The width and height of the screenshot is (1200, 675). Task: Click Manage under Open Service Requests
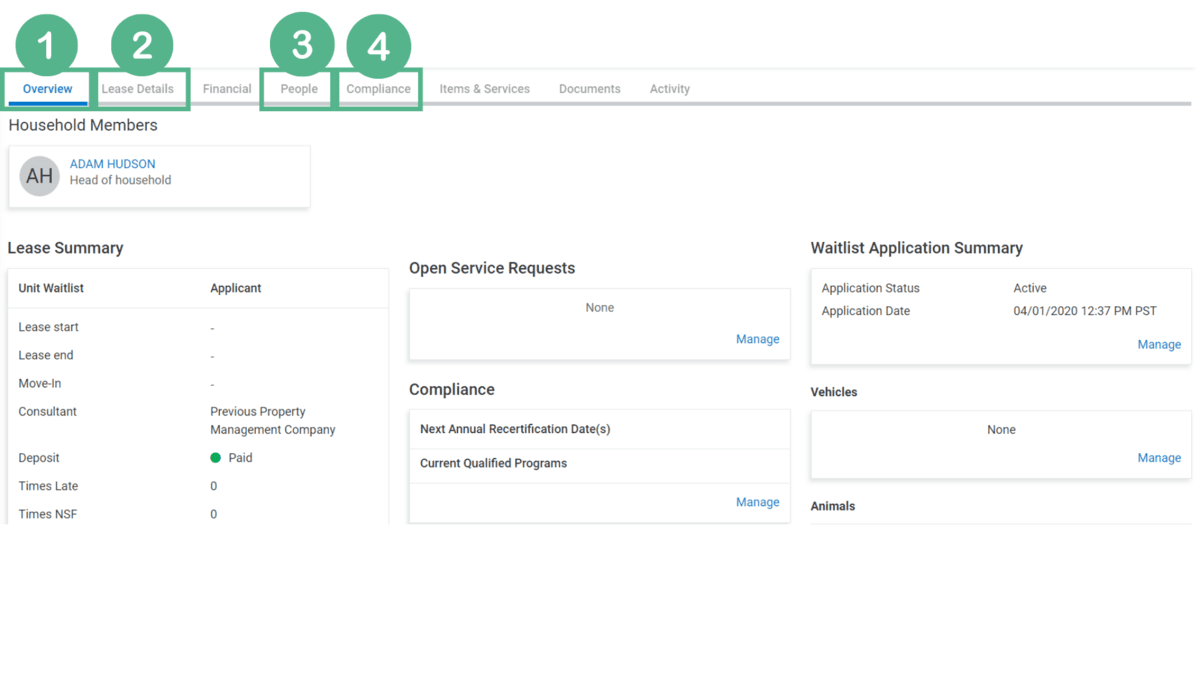point(757,339)
